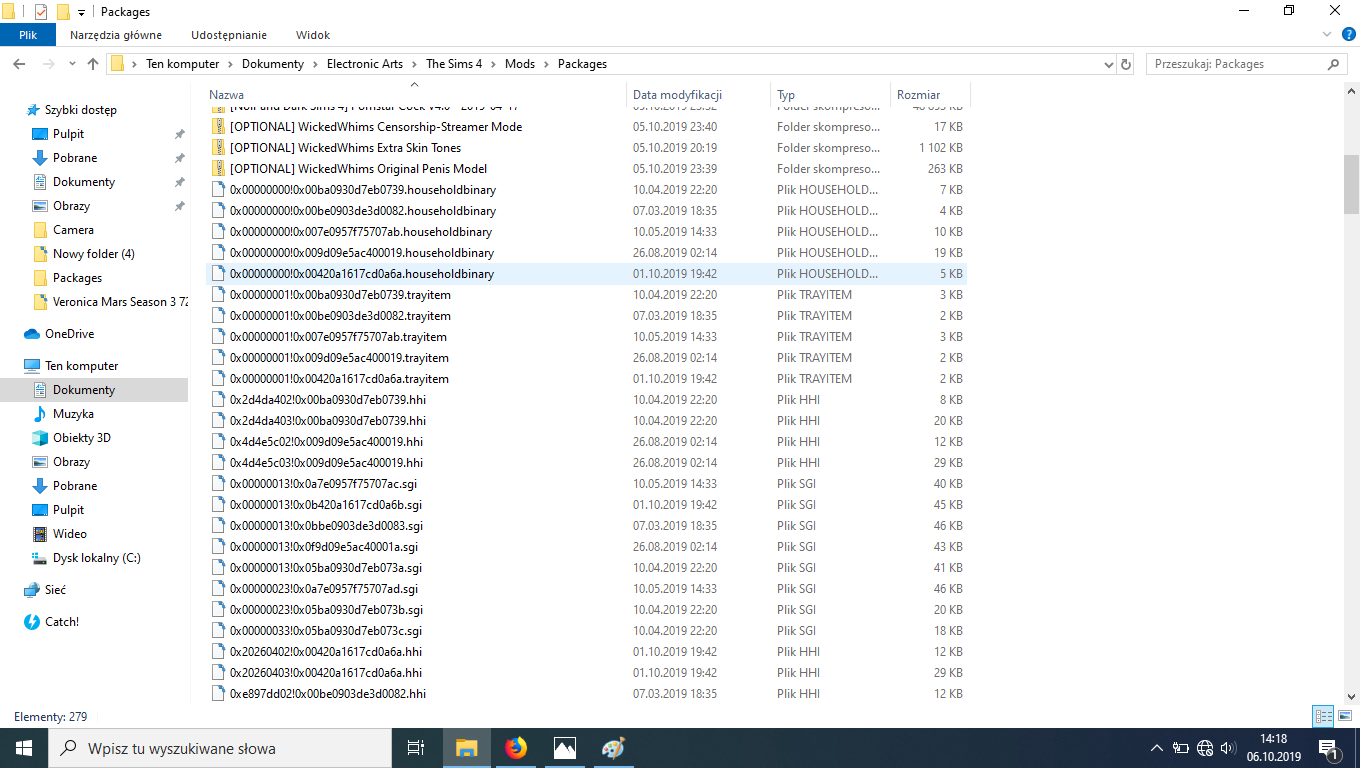The image size is (1360, 768).
Task: Show hidden system tray icons
Action: click(1156, 748)
